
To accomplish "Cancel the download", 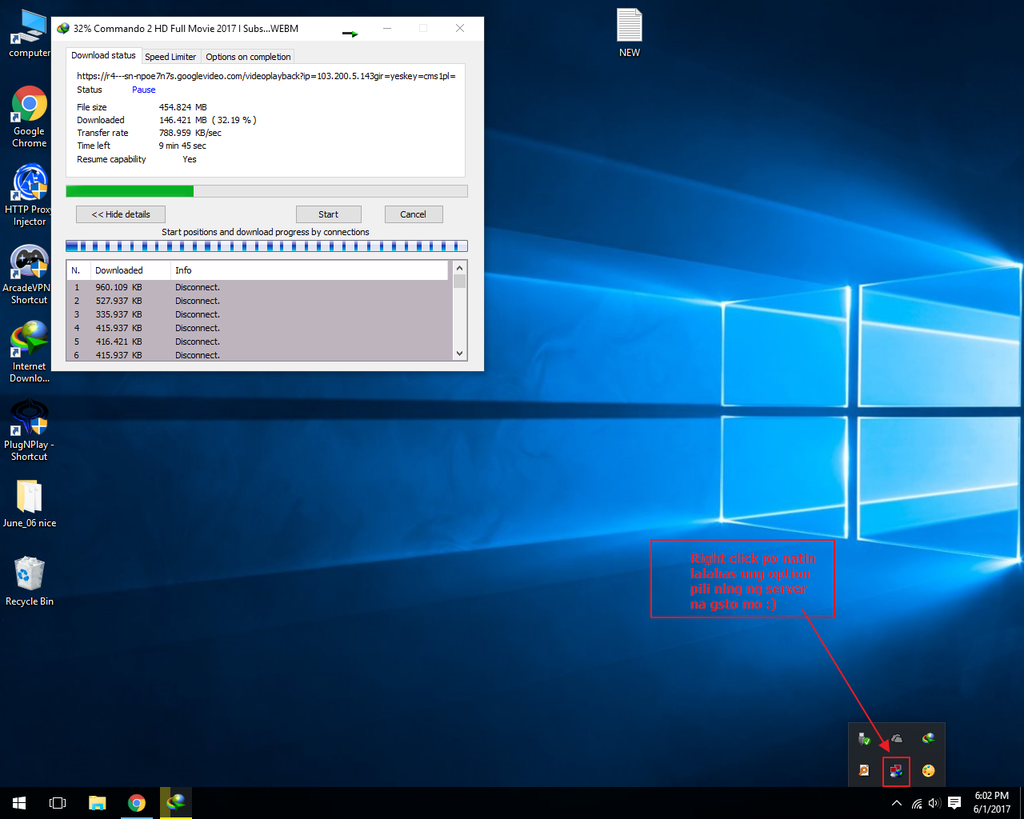I will pos(413,214).
